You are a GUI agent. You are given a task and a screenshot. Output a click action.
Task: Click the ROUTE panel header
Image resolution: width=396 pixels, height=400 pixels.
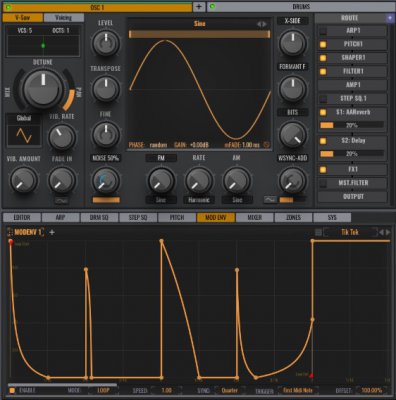350,18
